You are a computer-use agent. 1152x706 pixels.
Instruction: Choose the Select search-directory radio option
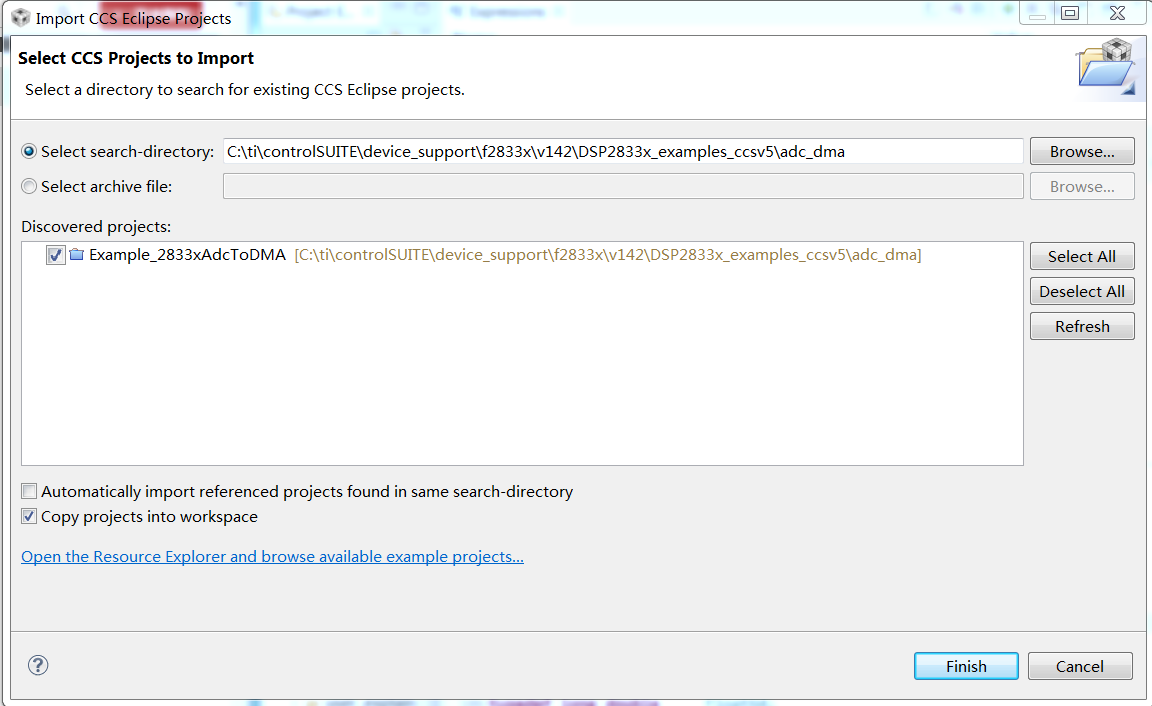pyautogui.click(x=29, y=152)
